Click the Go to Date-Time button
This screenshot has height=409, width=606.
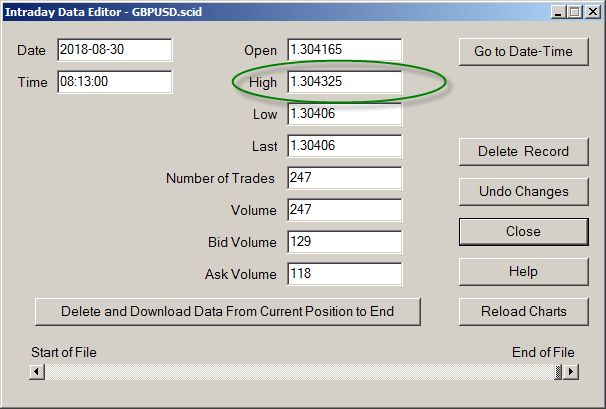coord(524,51)
